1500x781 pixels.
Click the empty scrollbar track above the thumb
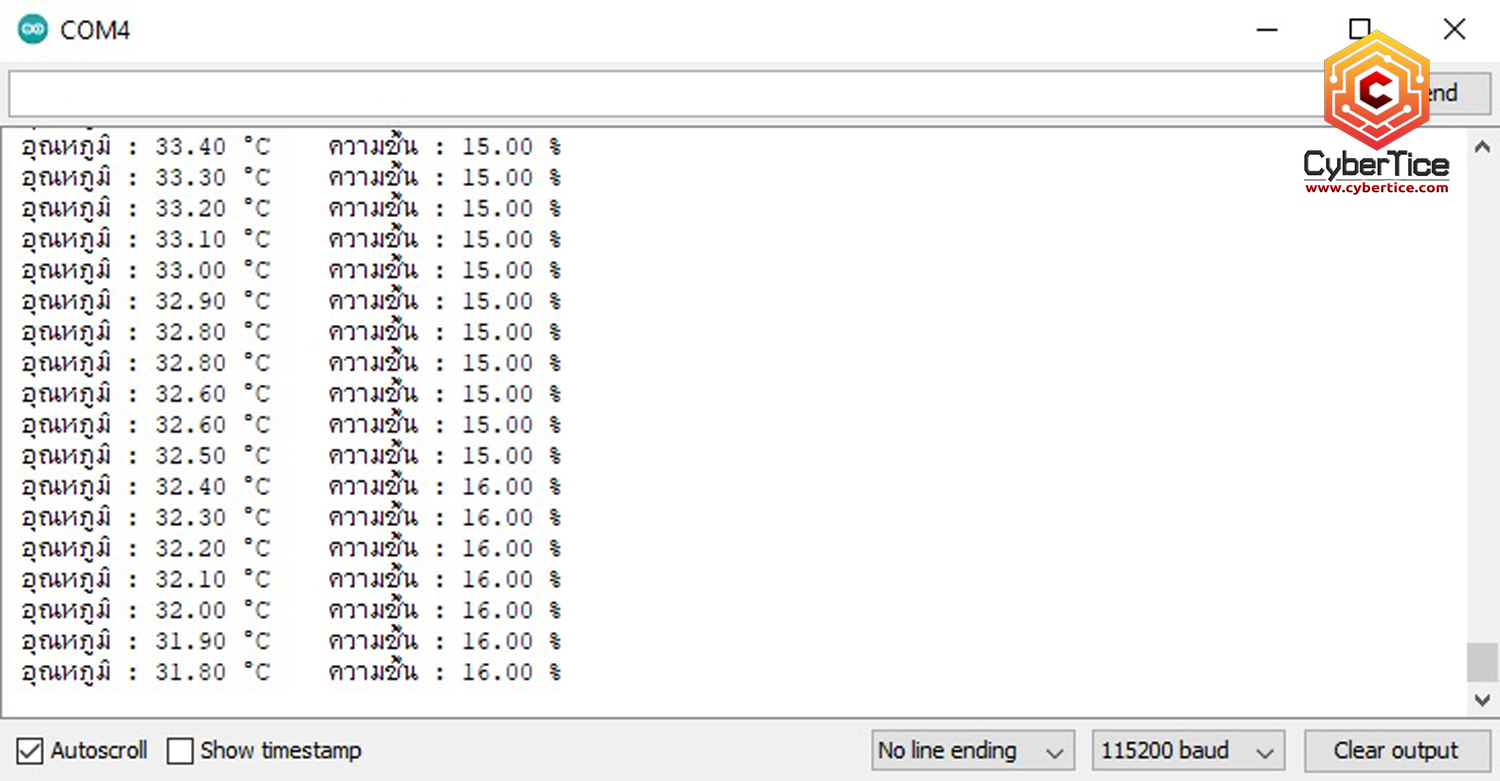tap(1482, 400)
